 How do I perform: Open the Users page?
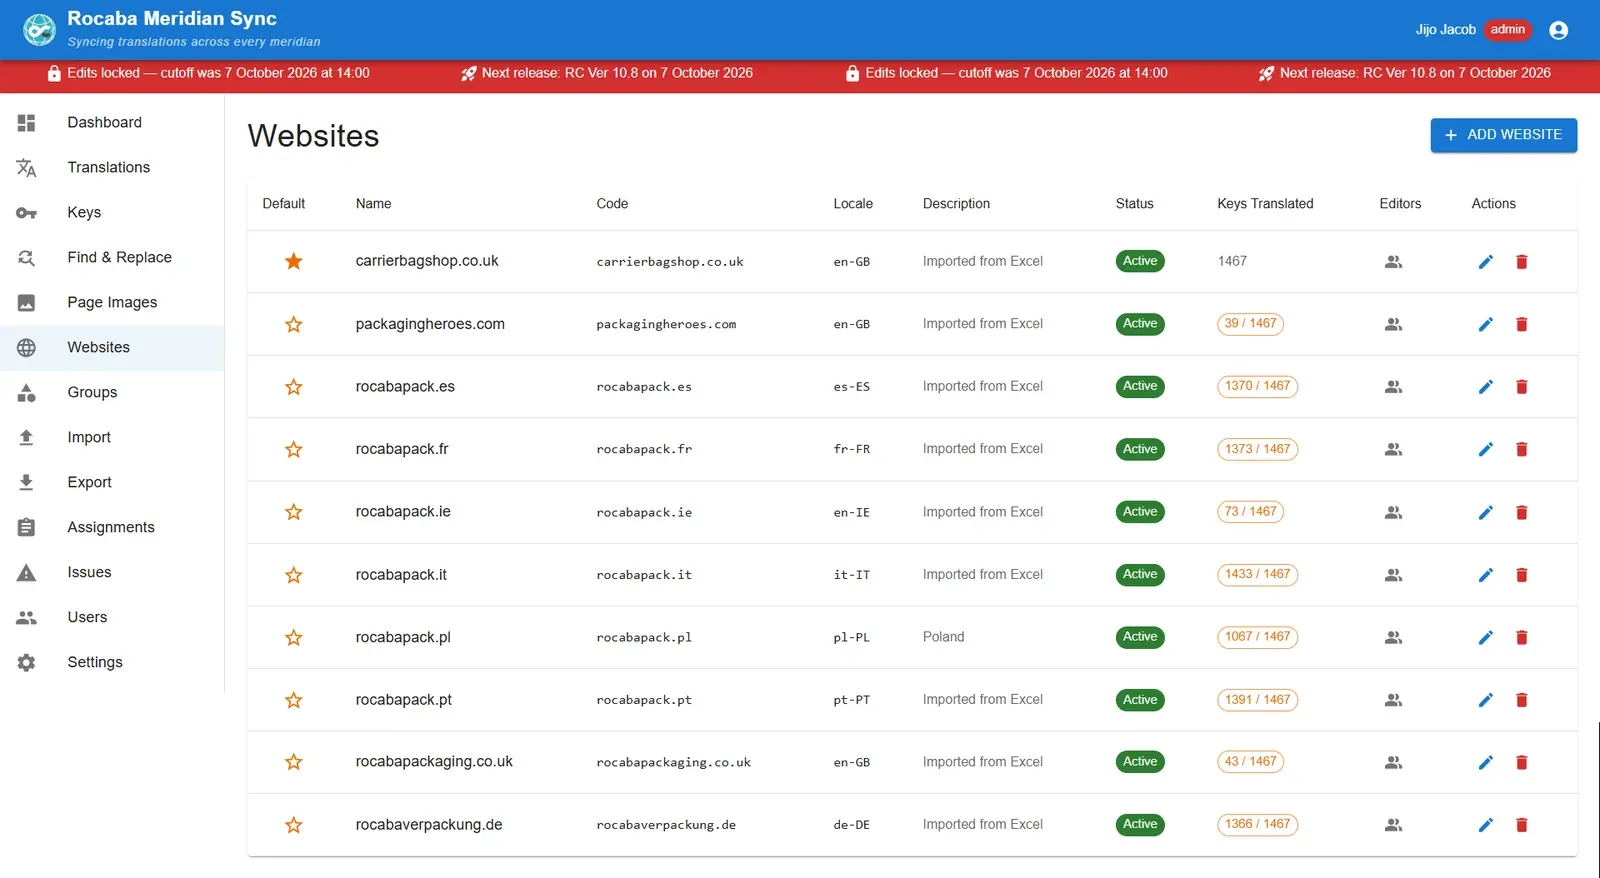click(112, 617)
